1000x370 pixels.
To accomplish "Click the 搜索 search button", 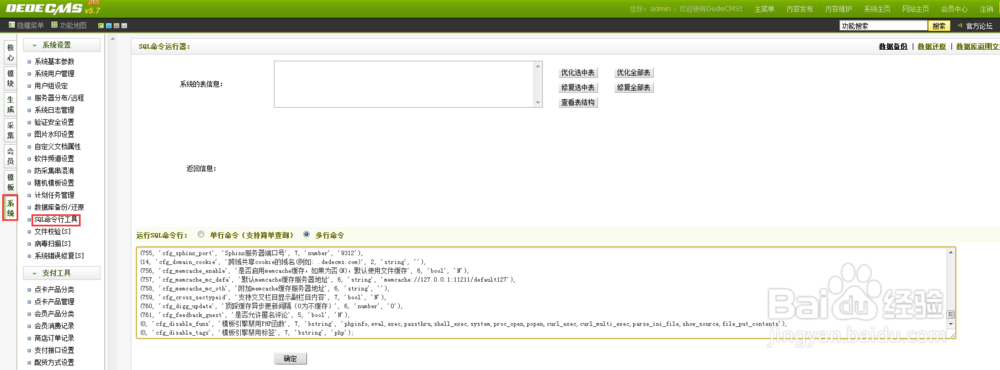I will [938, 26].
